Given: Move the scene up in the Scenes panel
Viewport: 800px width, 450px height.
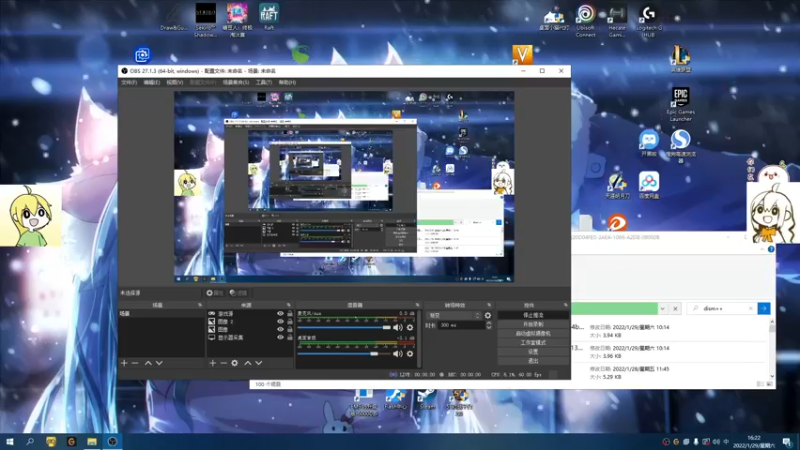Looking at the screenshot, I should [148, 363].
